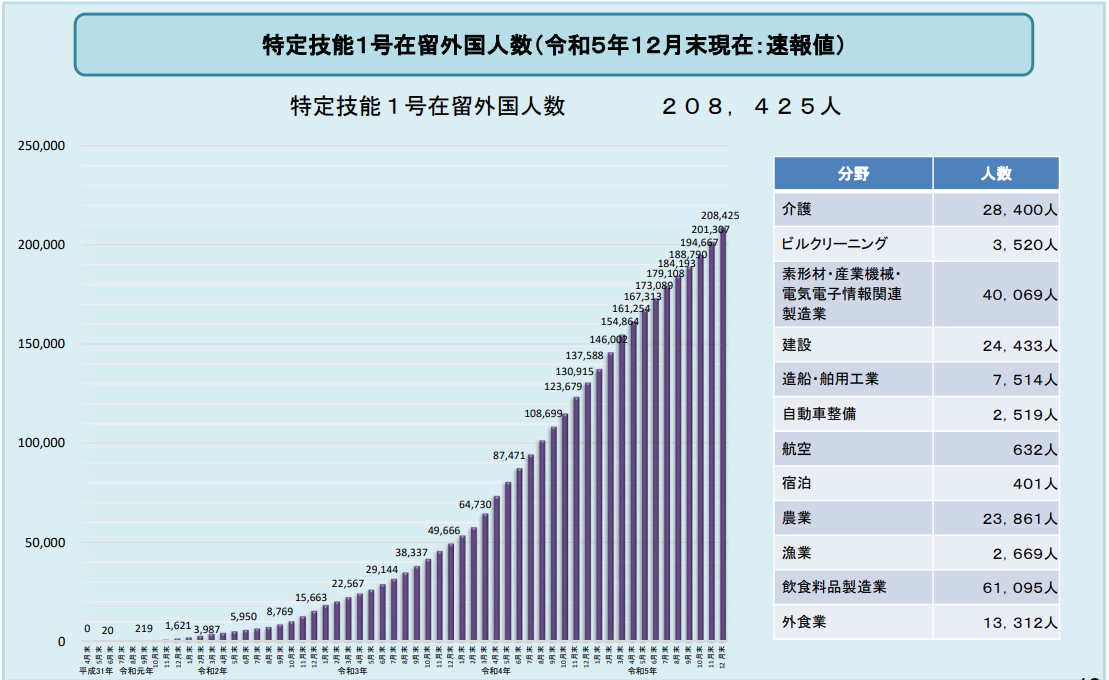Click the bar data label '123,679'
This screenshot has height=680, width=1109.
pos(563,386)
